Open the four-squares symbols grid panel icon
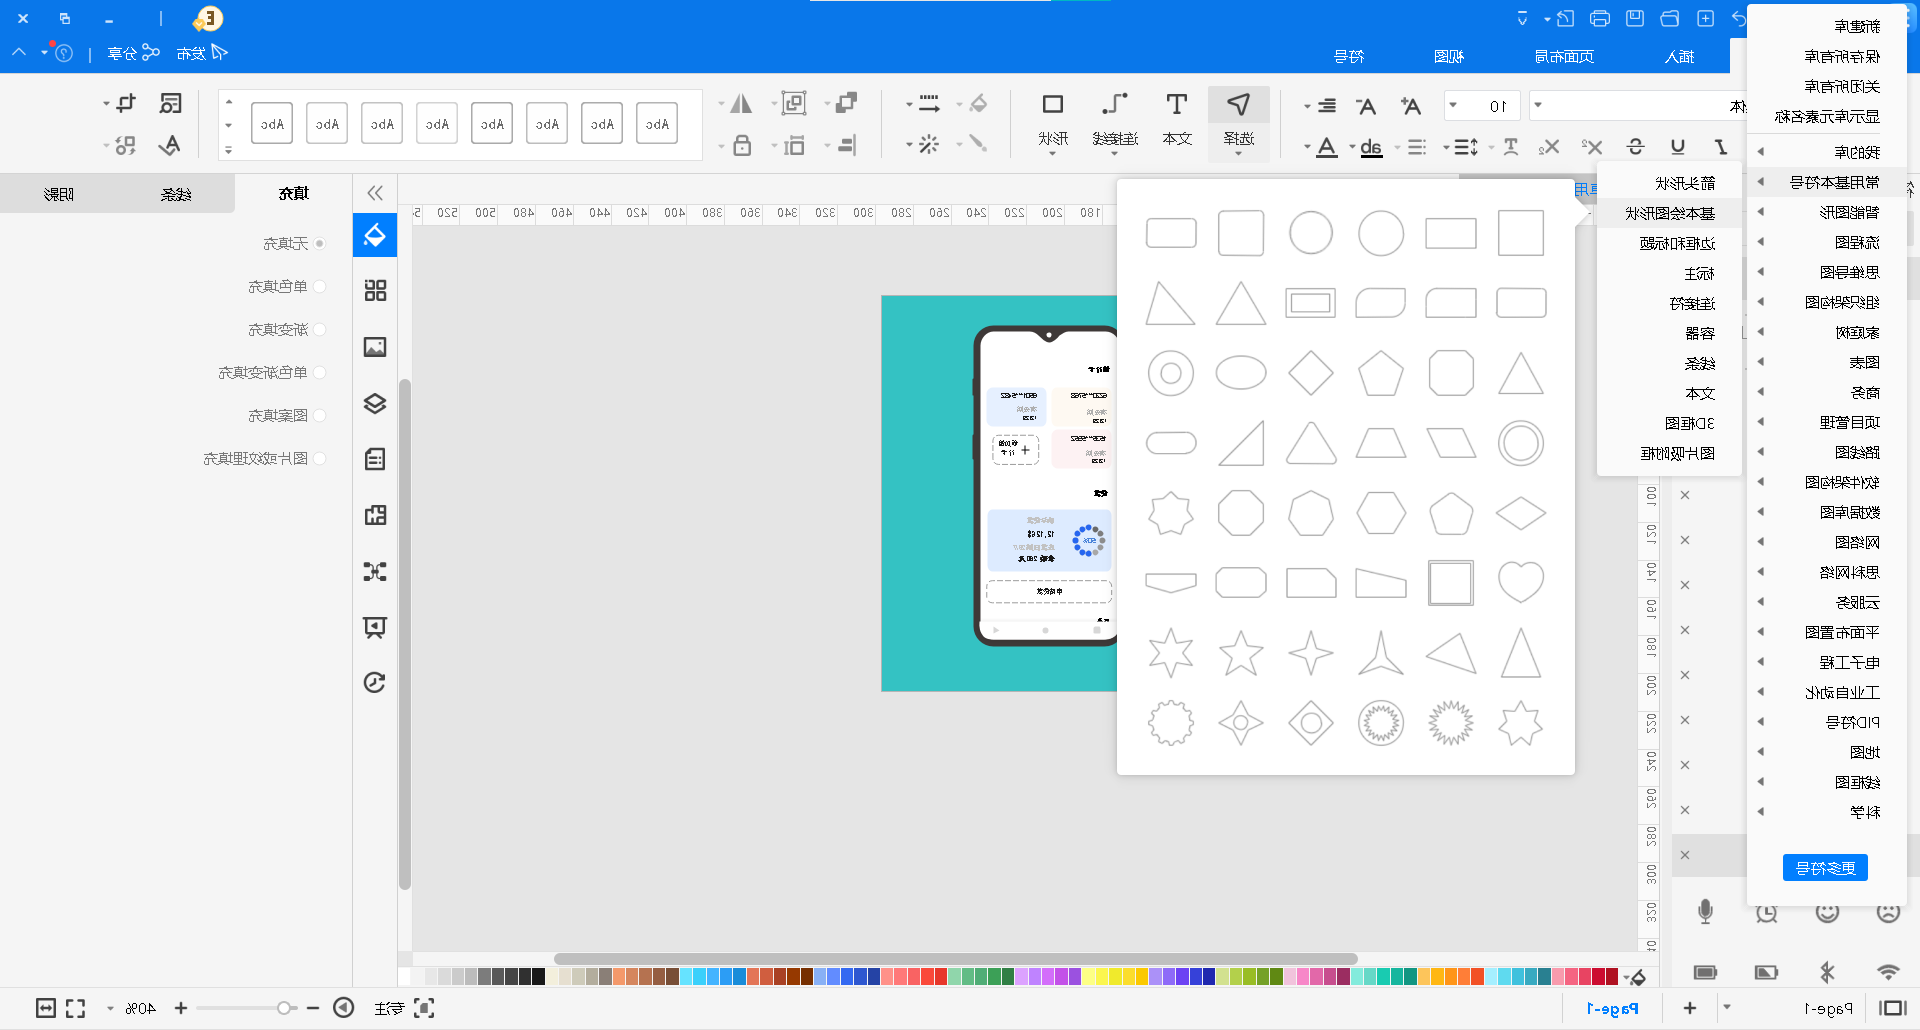This screenshot has width=1920, height=1030. [375, 291]
